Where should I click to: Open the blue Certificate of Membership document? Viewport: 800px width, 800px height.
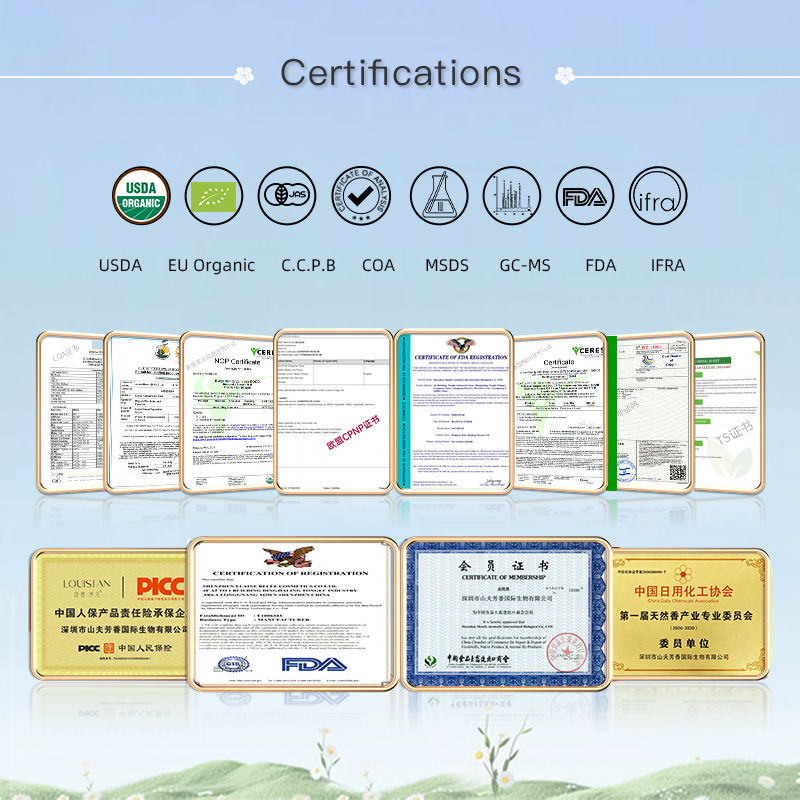(506, 614)
